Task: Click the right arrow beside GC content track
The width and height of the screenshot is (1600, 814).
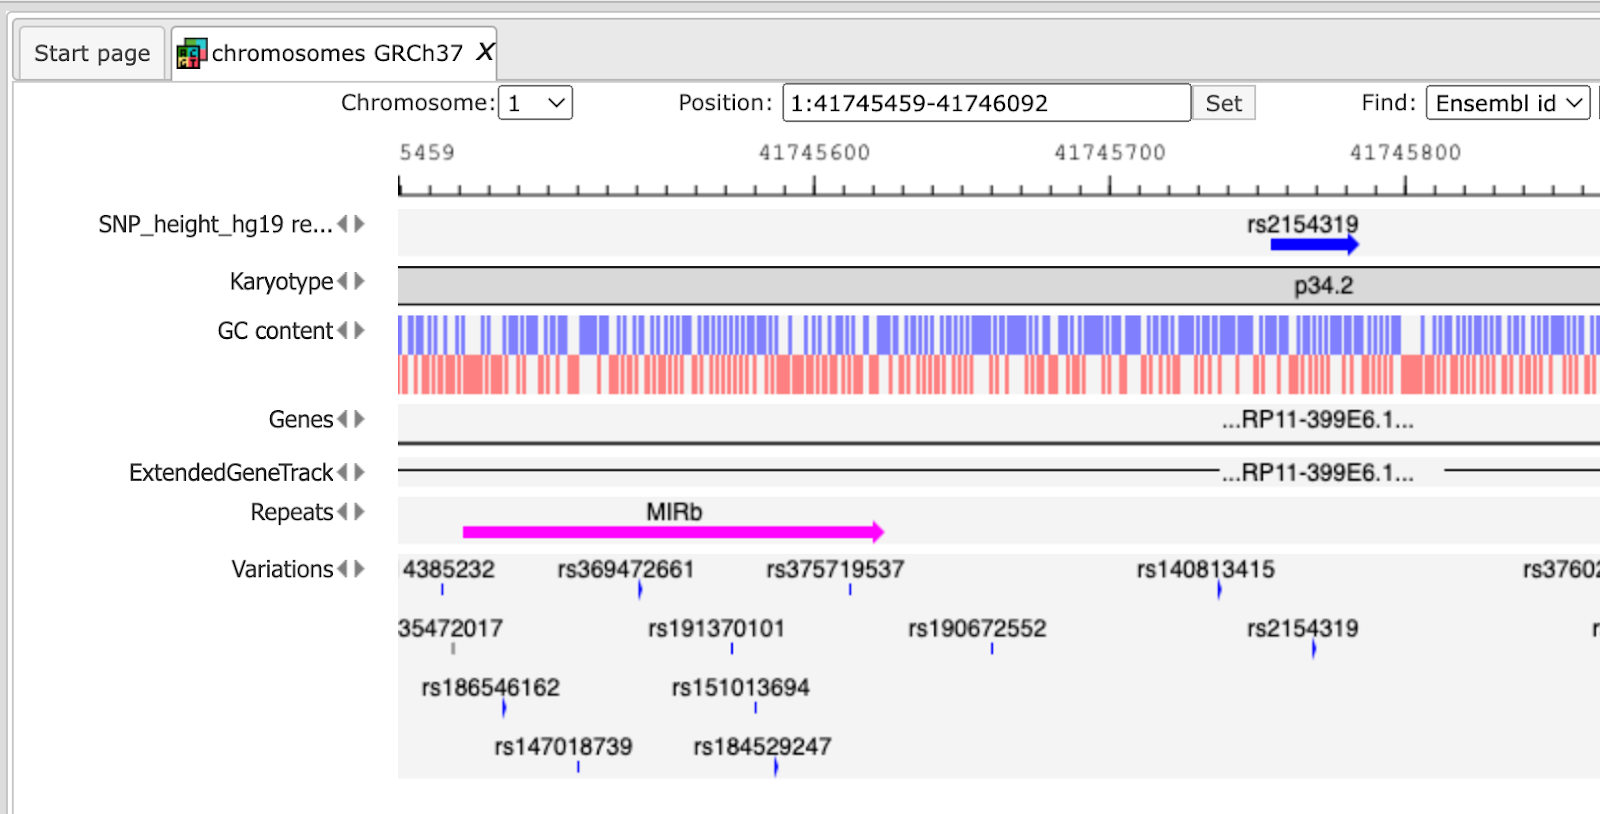Action: pos(360,330)
